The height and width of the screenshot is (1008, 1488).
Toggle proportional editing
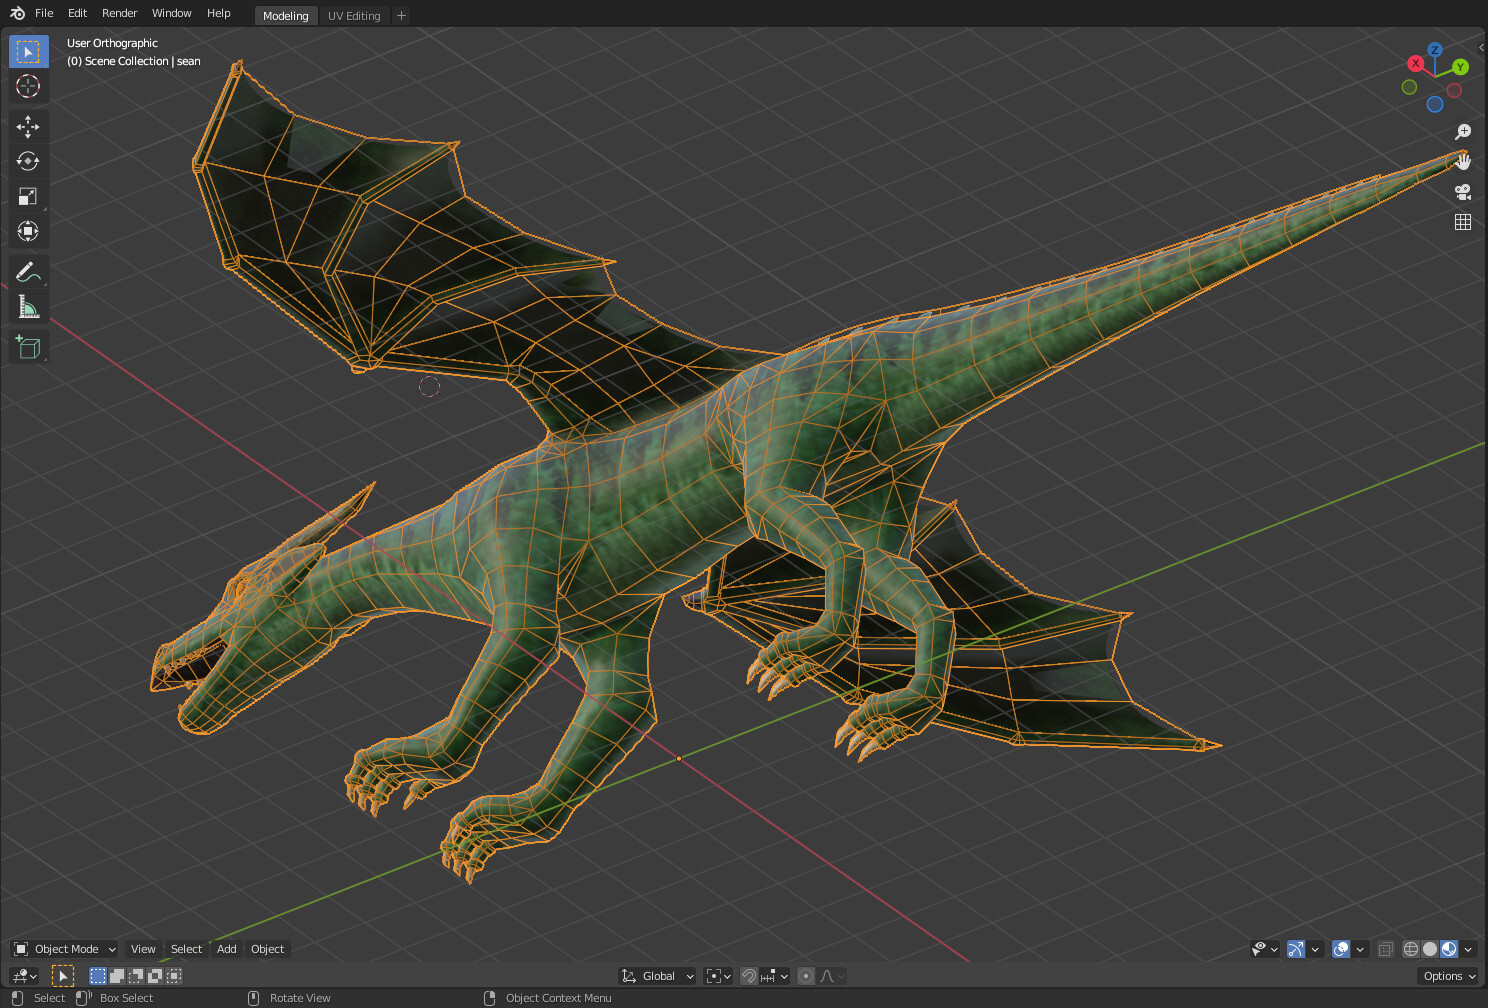click(806, 976)
